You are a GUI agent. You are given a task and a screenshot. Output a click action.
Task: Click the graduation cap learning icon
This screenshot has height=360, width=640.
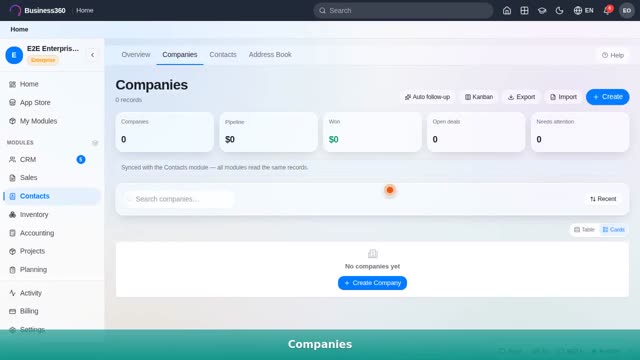[x=542, y=11]
